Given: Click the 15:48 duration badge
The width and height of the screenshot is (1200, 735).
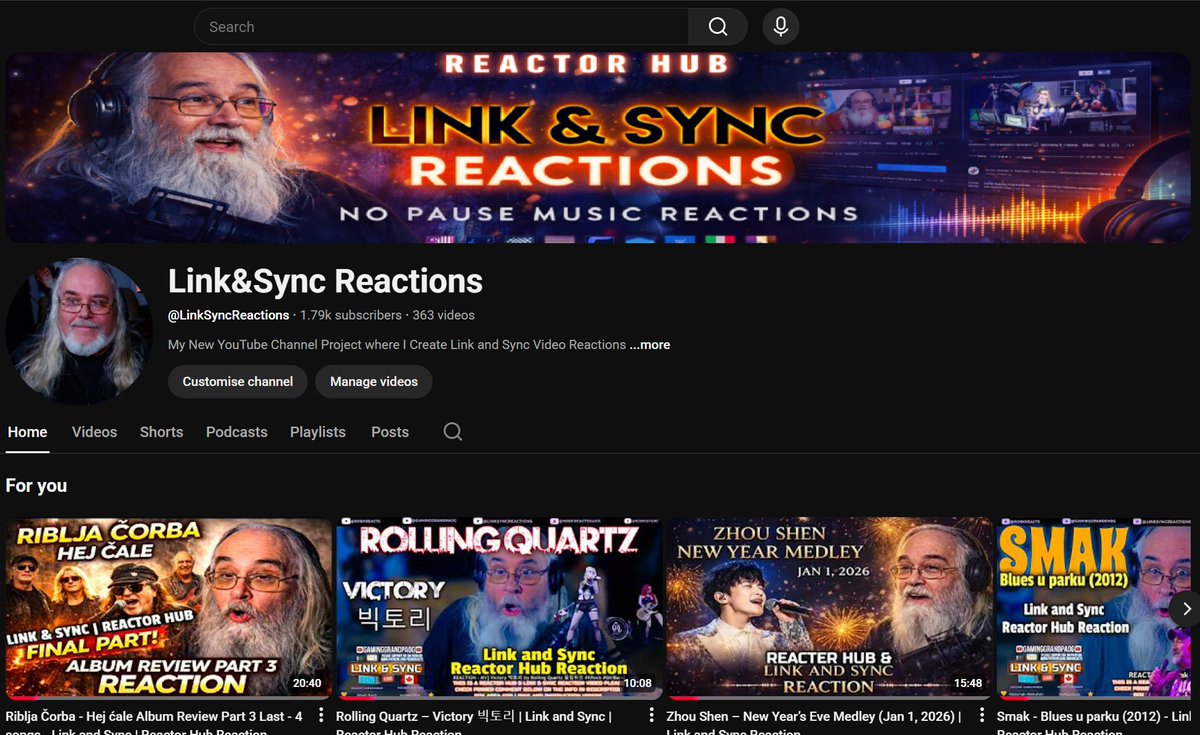Looking at the screenshot, I should click(968, 684).
